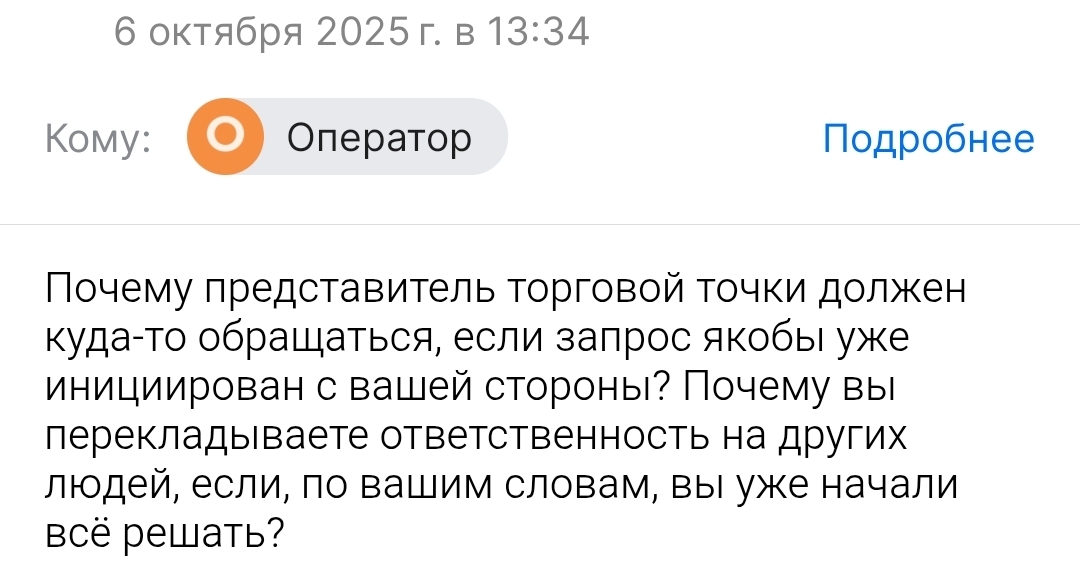
Task: Click the 13:34 time in the timestamp
Action: [538, 33]
